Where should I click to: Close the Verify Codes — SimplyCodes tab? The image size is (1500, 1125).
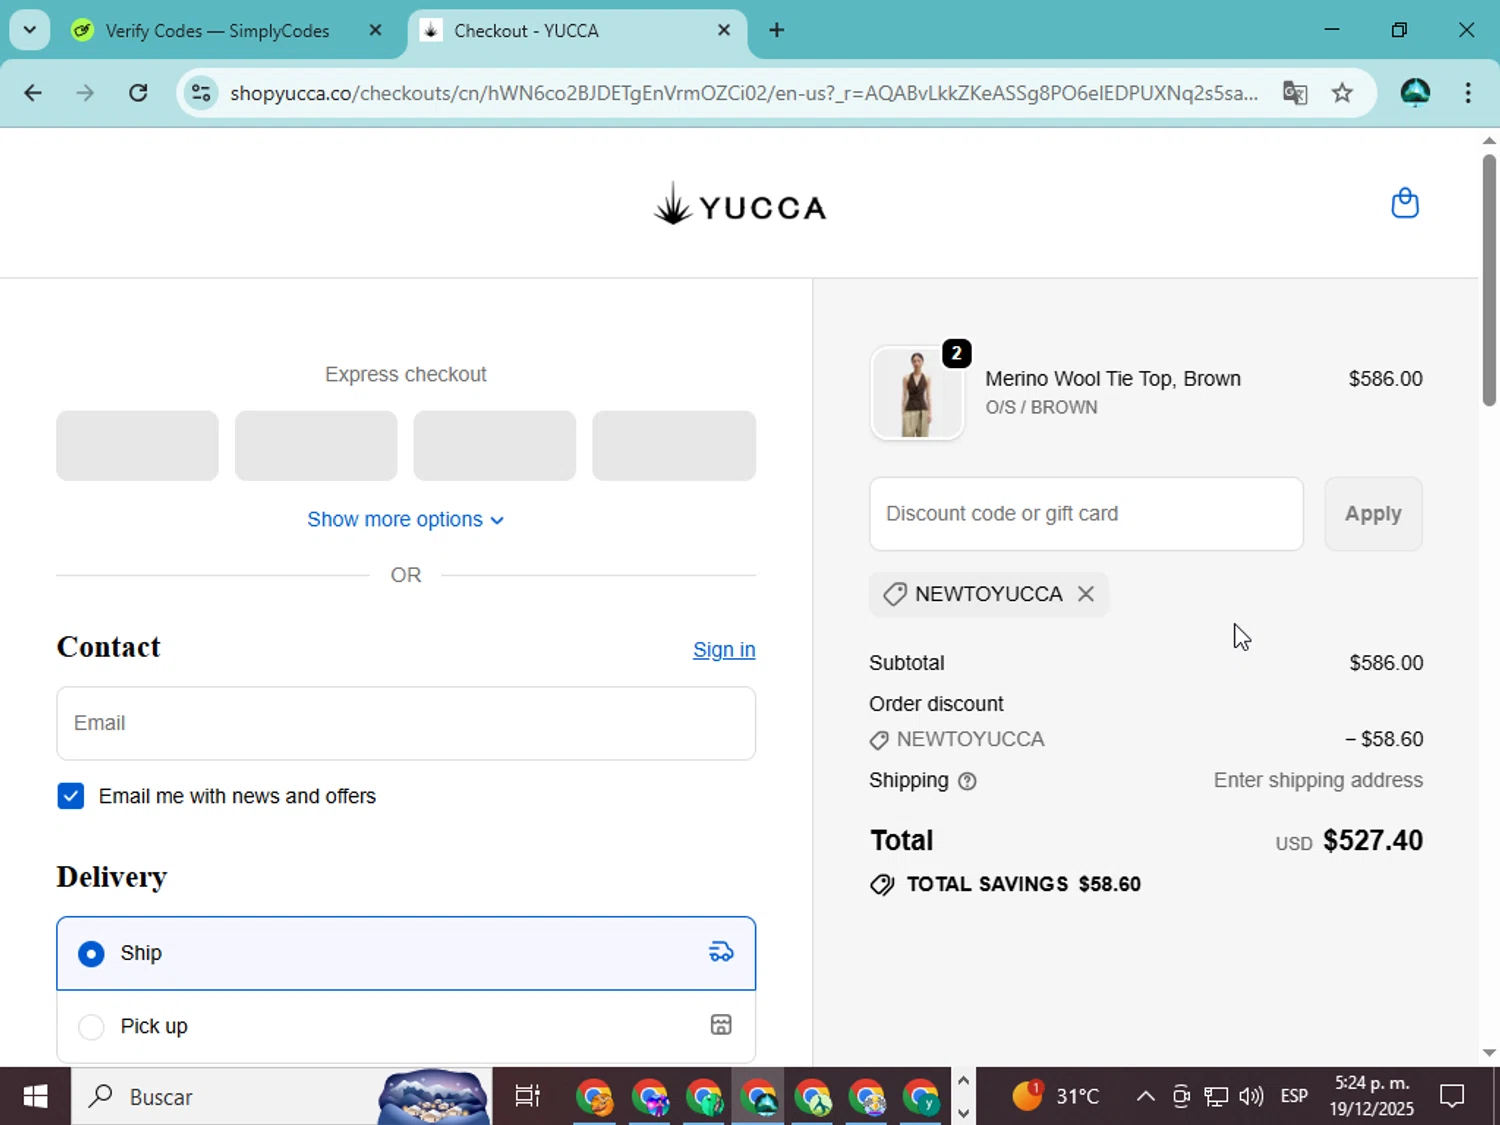point(375,30)
